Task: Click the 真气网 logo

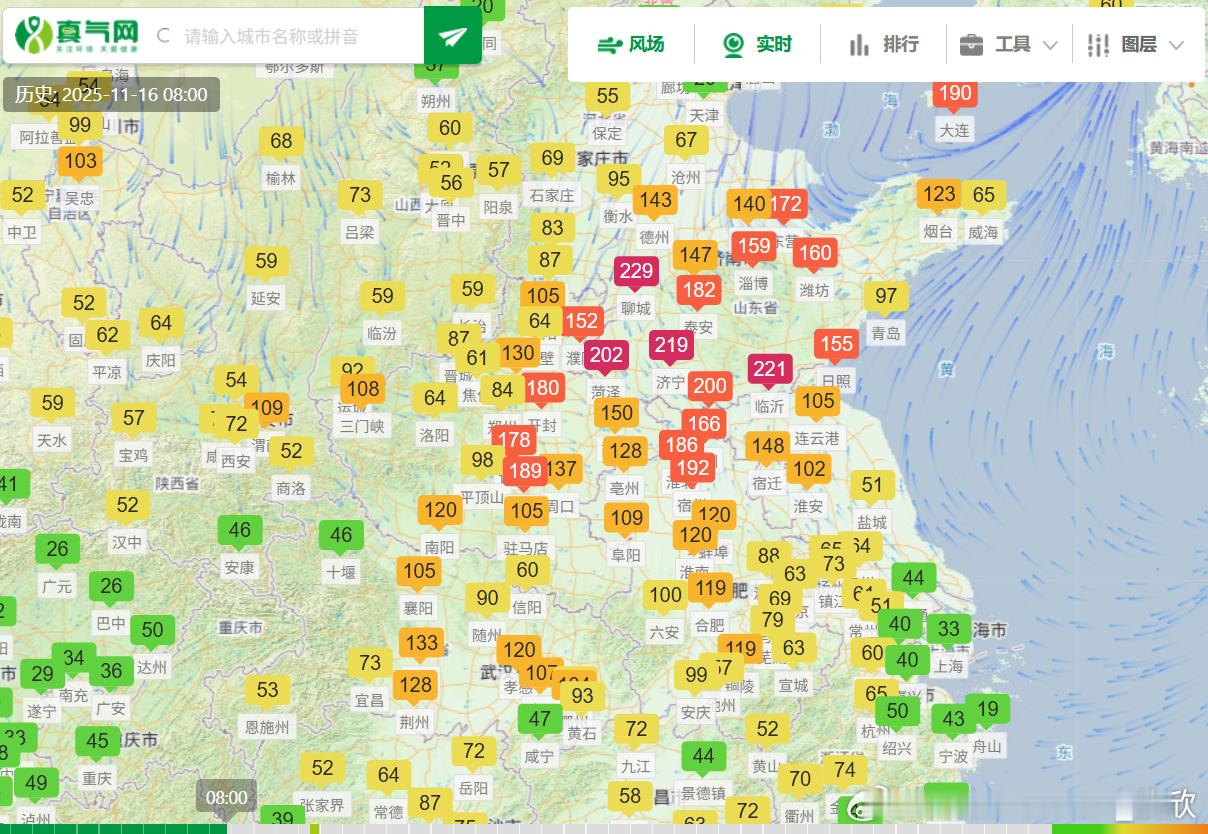Action: pos(77,35)
